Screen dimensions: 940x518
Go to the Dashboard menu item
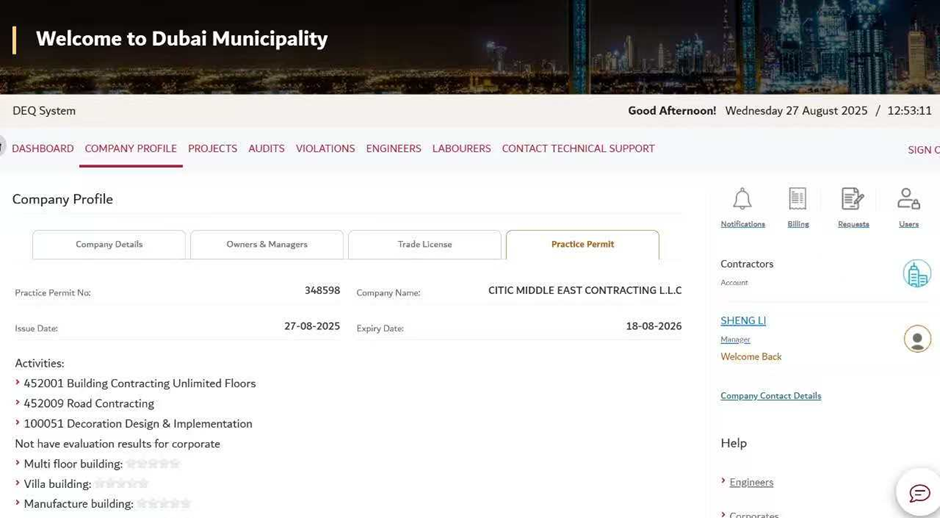pos(43,148)
